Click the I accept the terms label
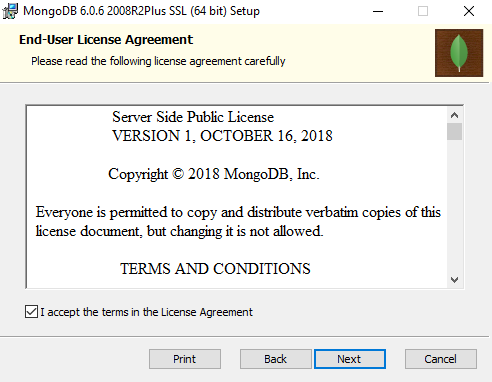 [x=147, y=312]
